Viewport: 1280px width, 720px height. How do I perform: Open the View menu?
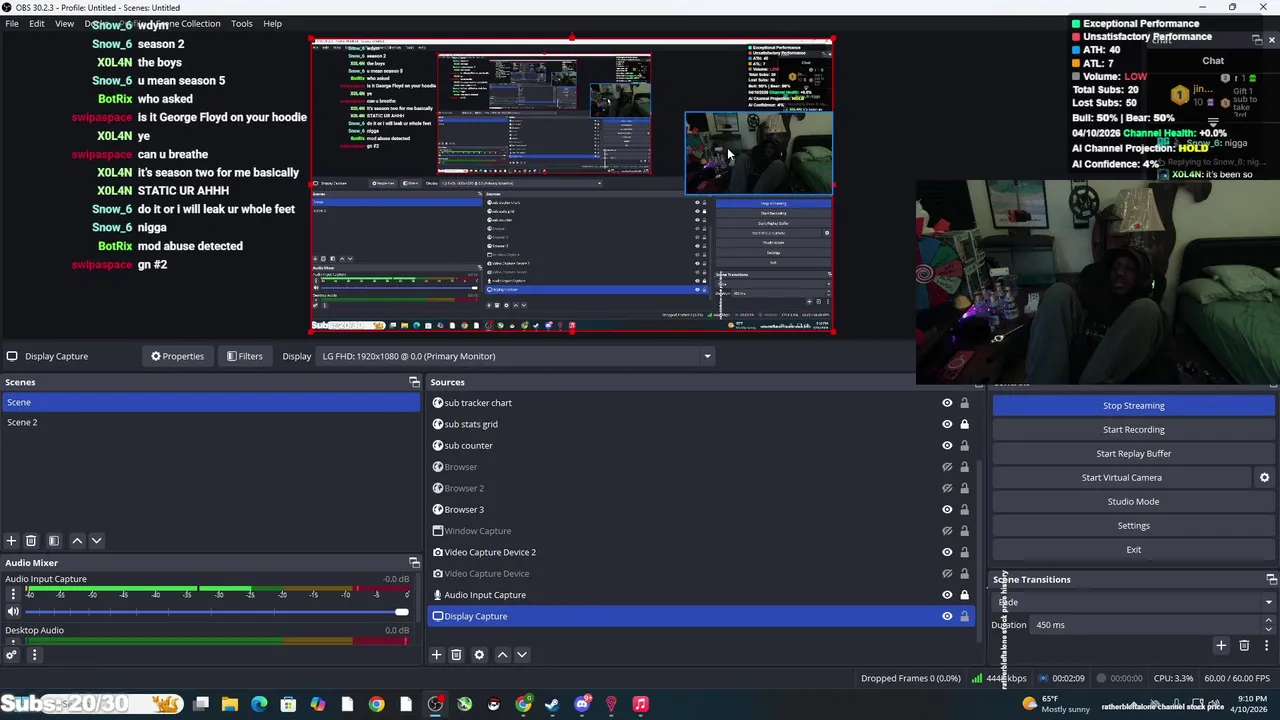pos(64,23)
